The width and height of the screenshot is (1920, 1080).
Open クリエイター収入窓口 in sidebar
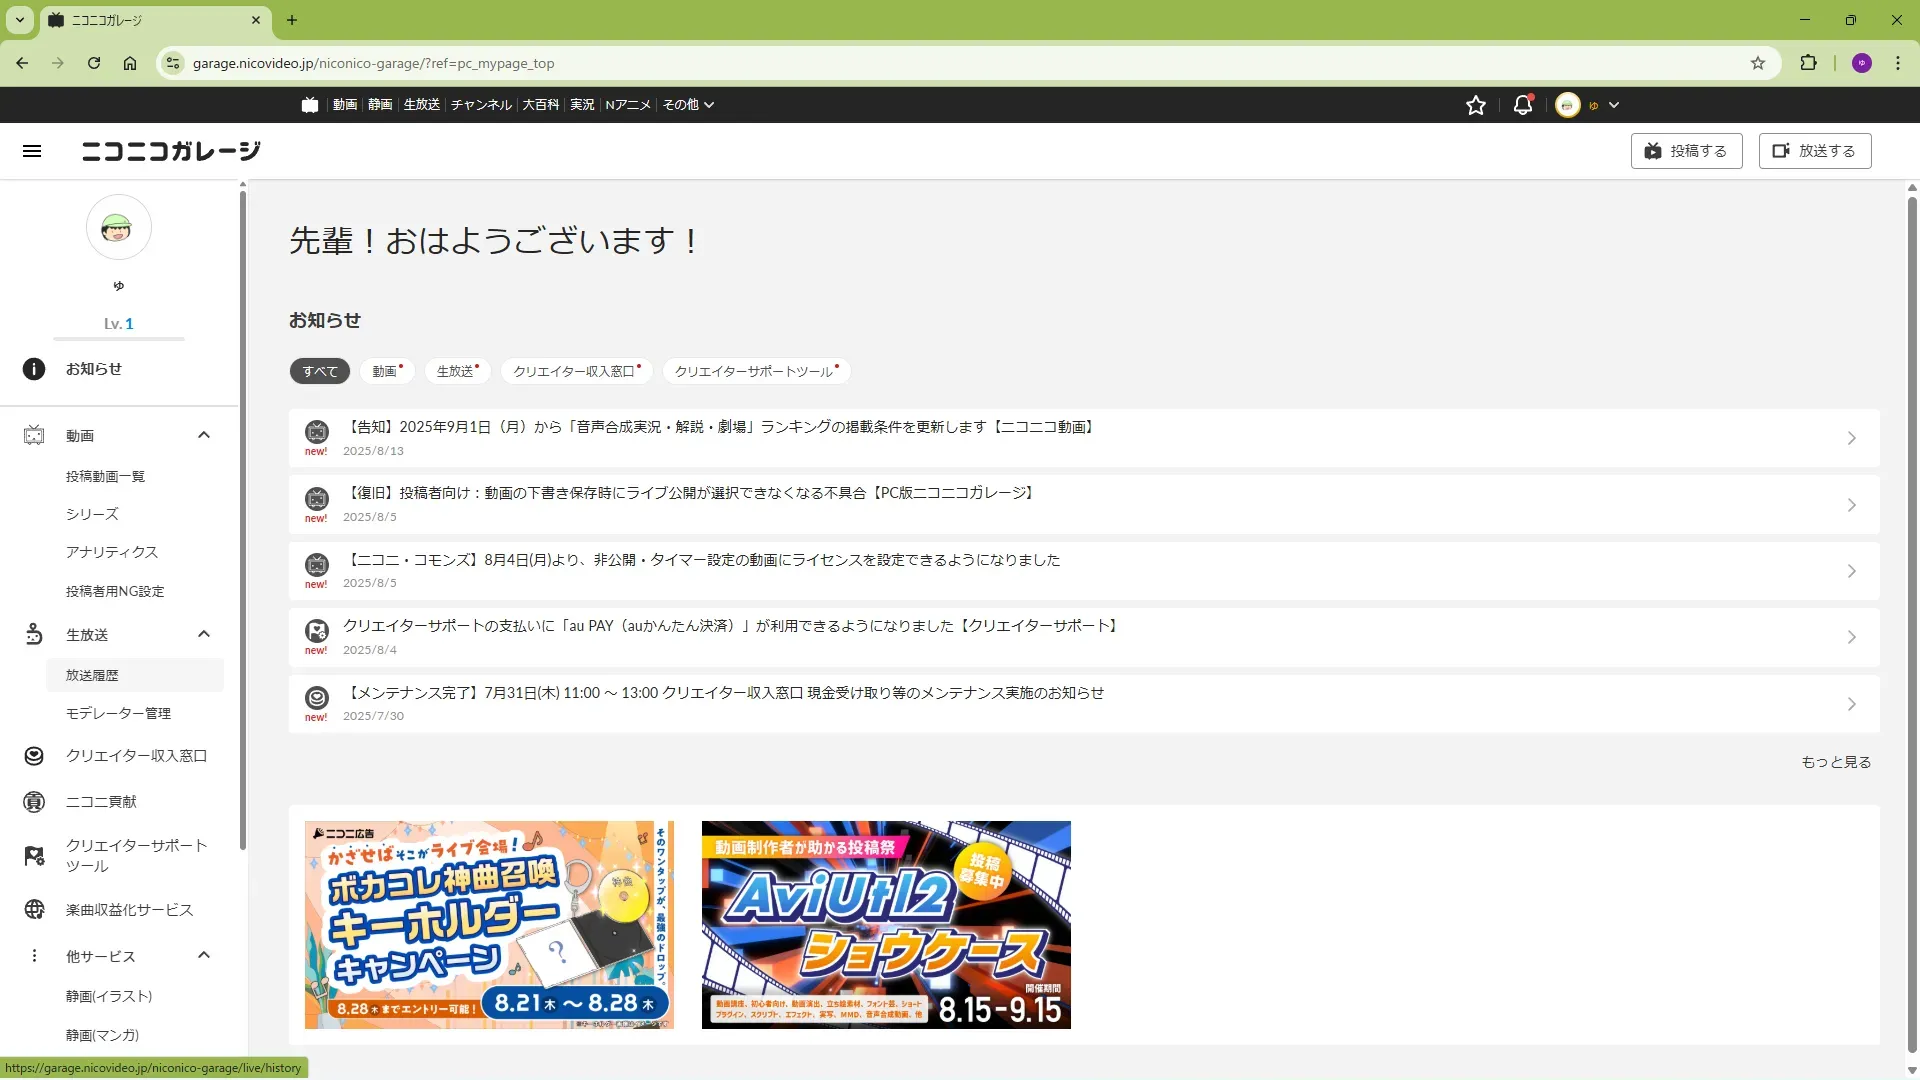[136, 756]
